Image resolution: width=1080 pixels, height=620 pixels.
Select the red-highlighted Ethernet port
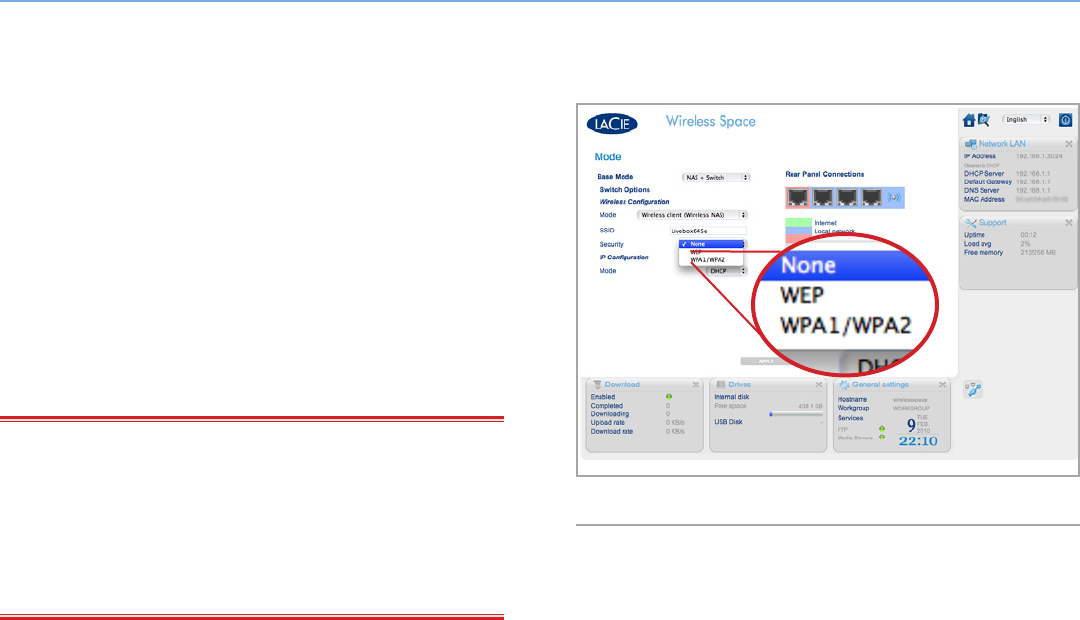[798, 198]
